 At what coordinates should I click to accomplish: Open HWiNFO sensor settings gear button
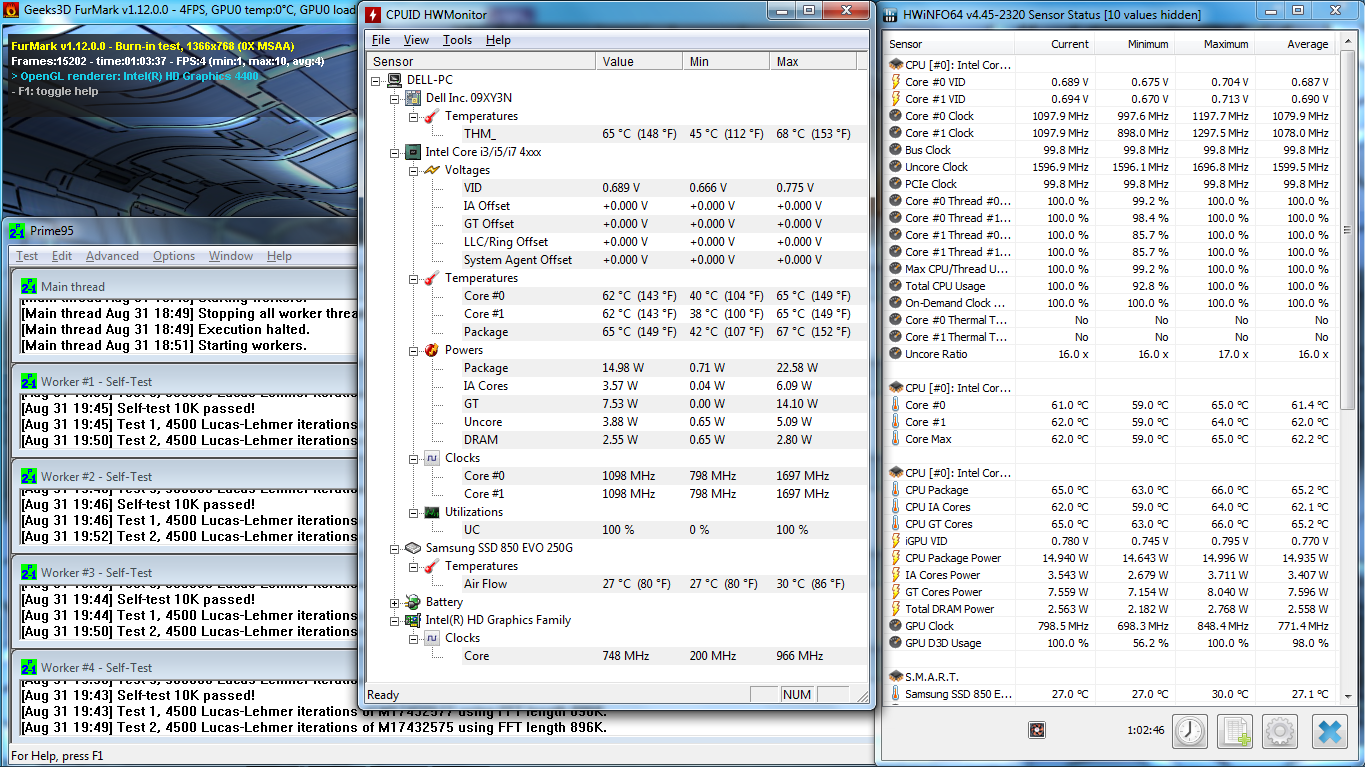(1280, 732)
